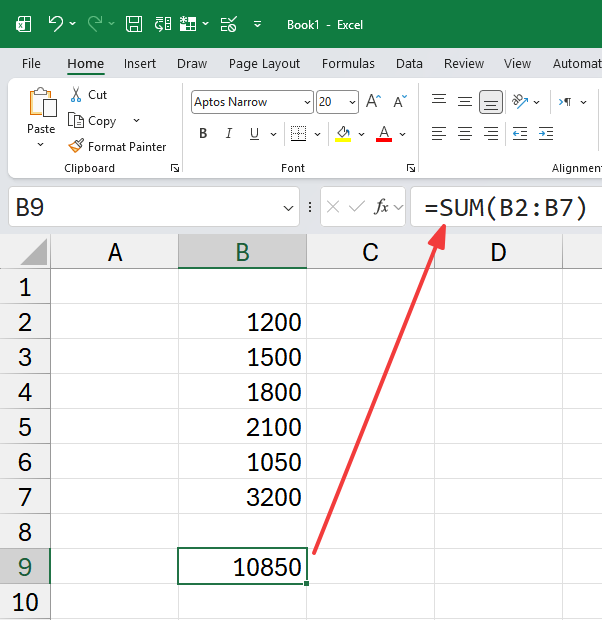The image size is (602, 620).
Task: Align text right
Action: pos(491,134)
